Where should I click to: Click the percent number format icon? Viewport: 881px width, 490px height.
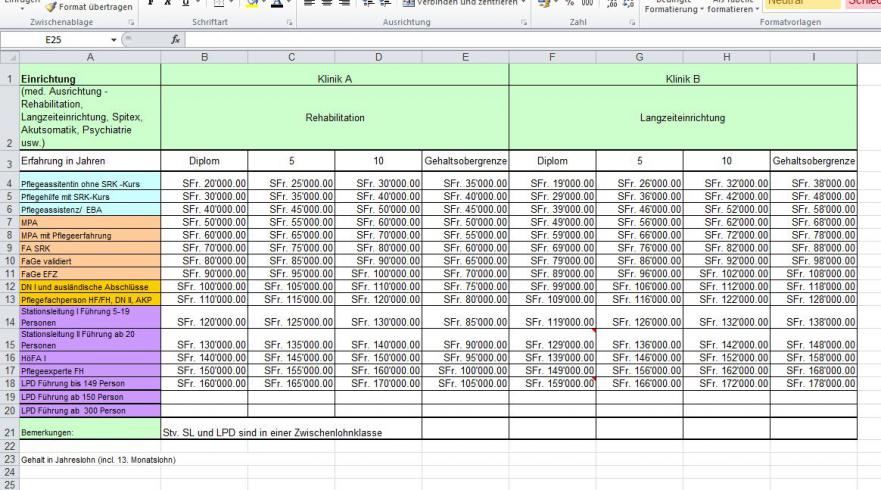click(x=570, y=3)
